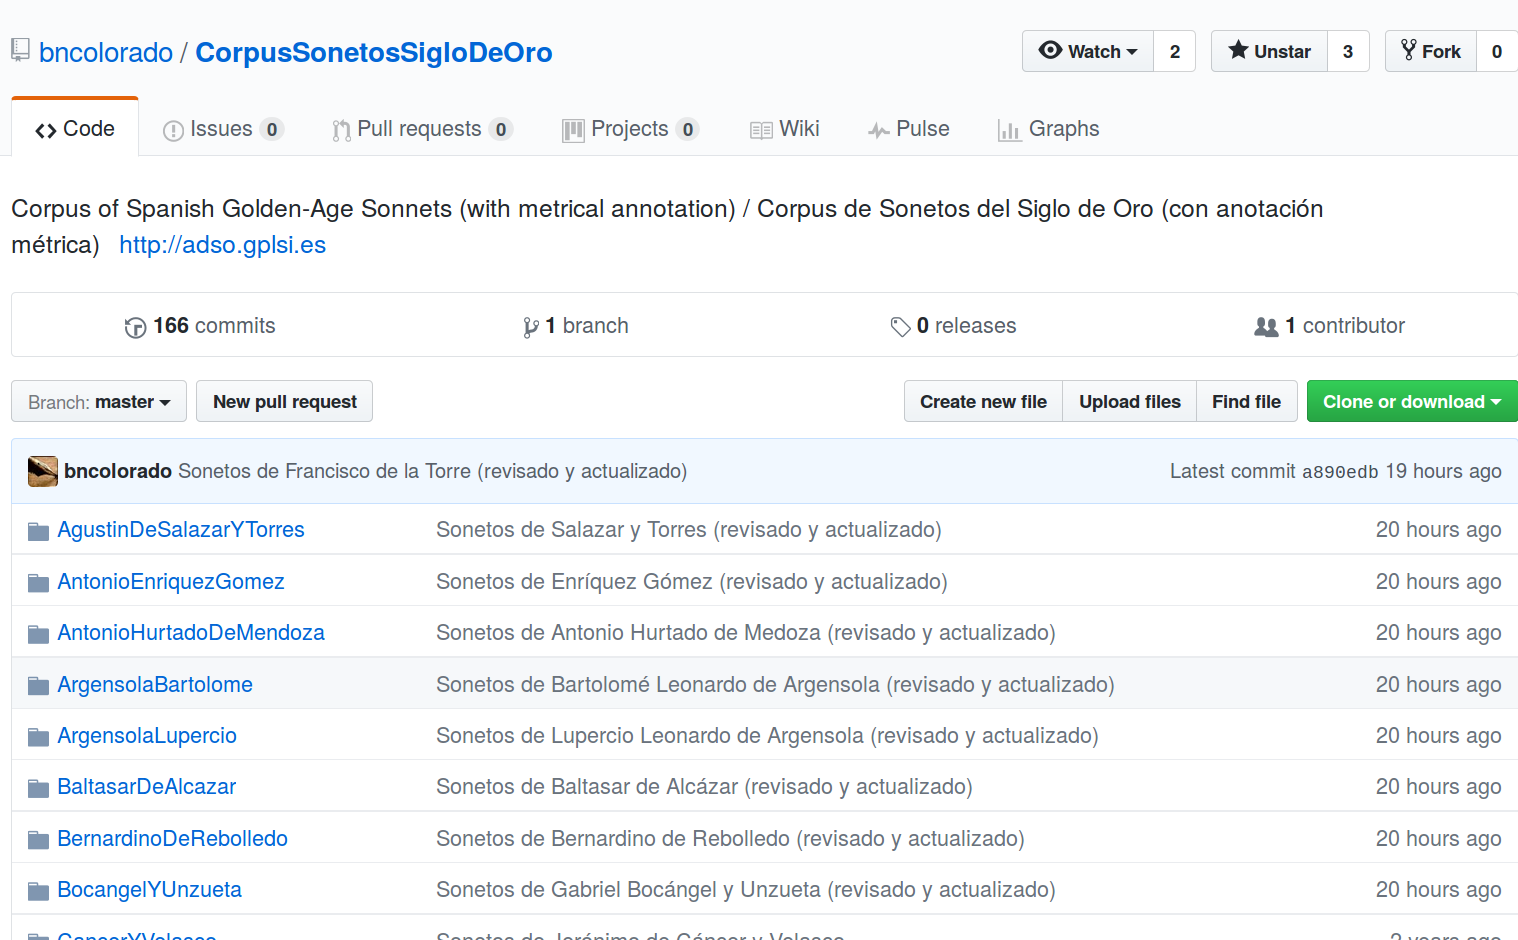1518x940 pixels.
Task: Unstar this repository
Action: (1269, 51)
